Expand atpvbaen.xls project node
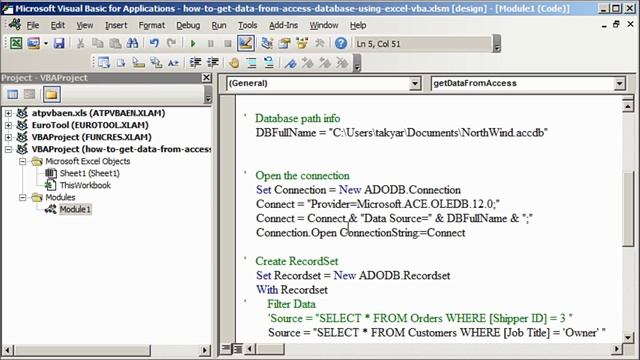 (x=8, y=113)
